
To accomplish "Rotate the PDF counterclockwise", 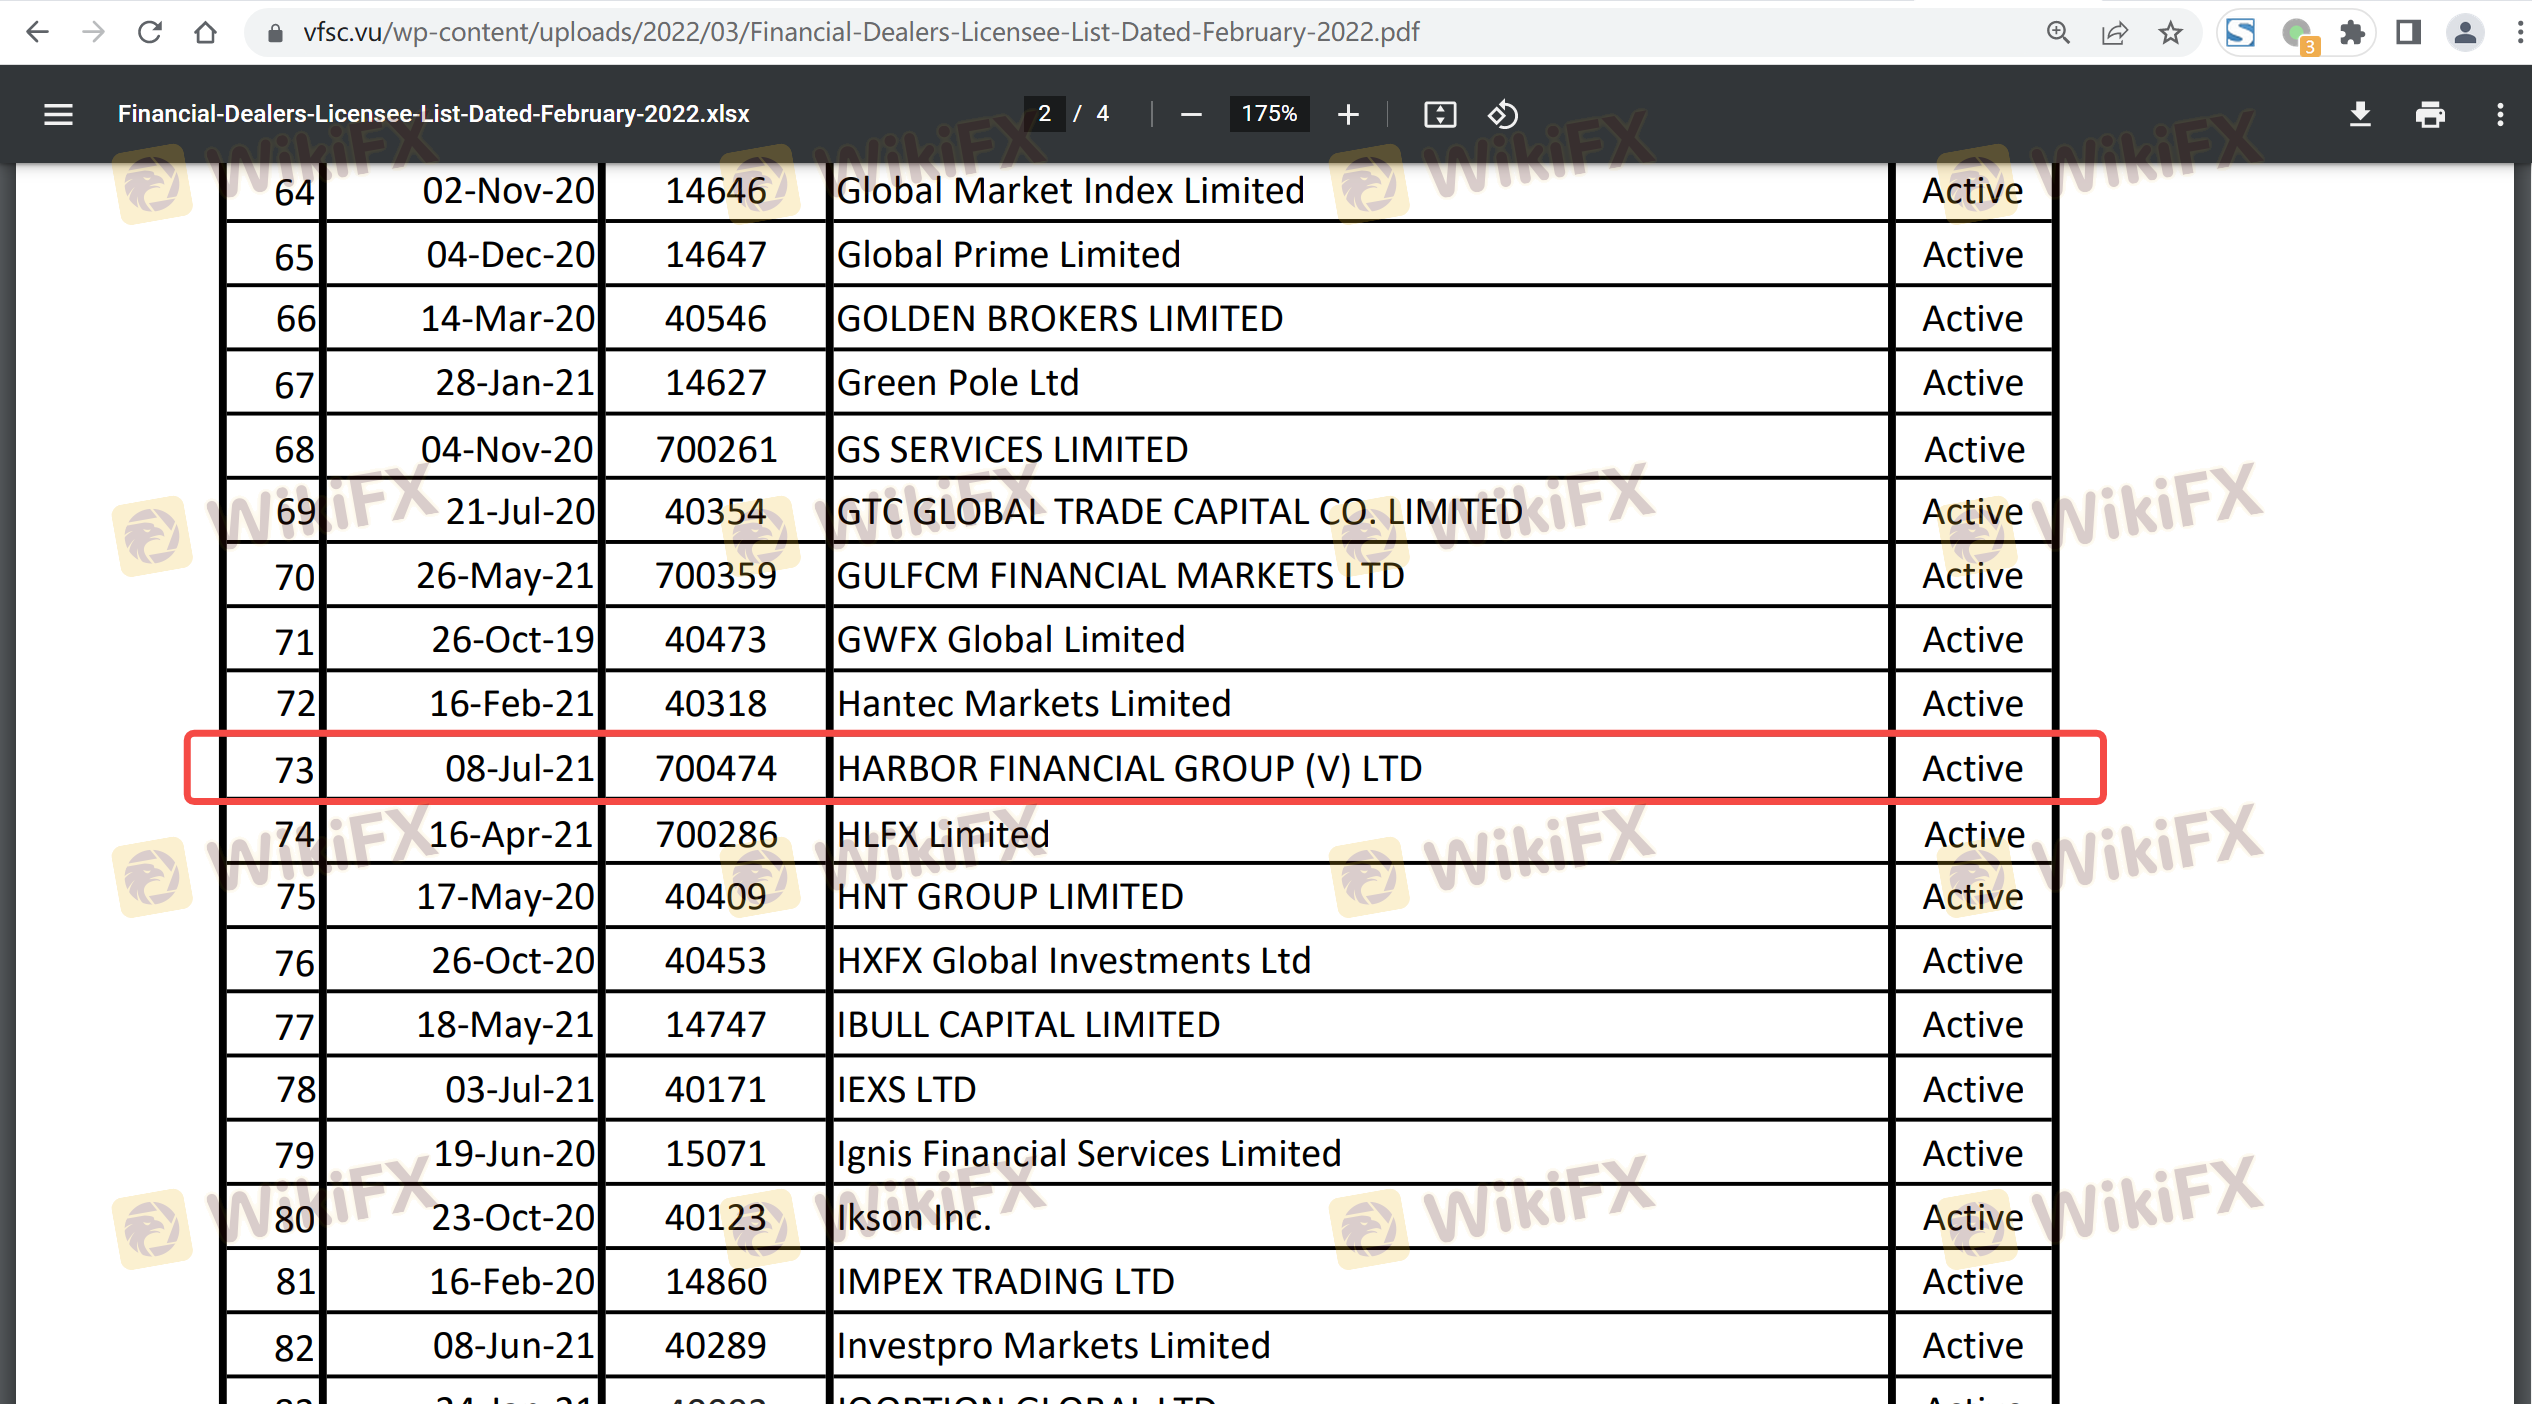I will [x=1502, y=114].
